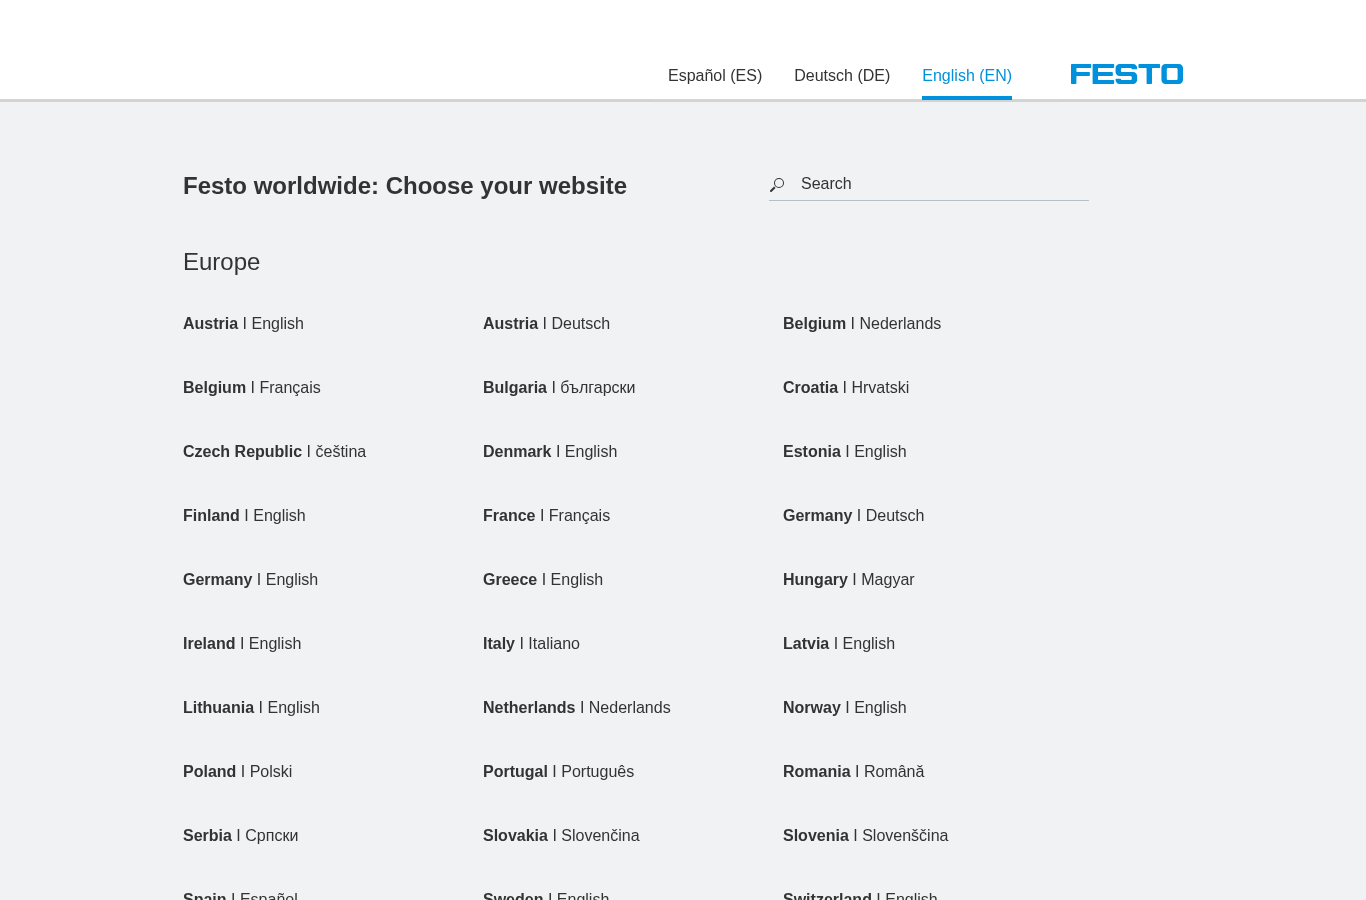Visit Greece English website

543,580
